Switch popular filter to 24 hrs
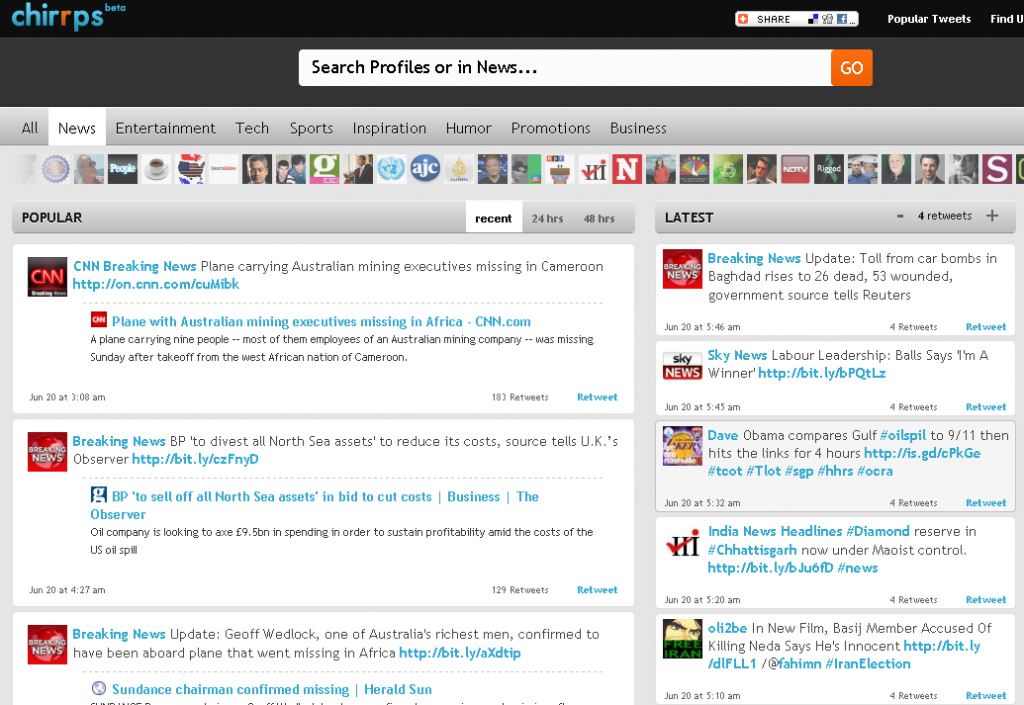 point(547,218)
